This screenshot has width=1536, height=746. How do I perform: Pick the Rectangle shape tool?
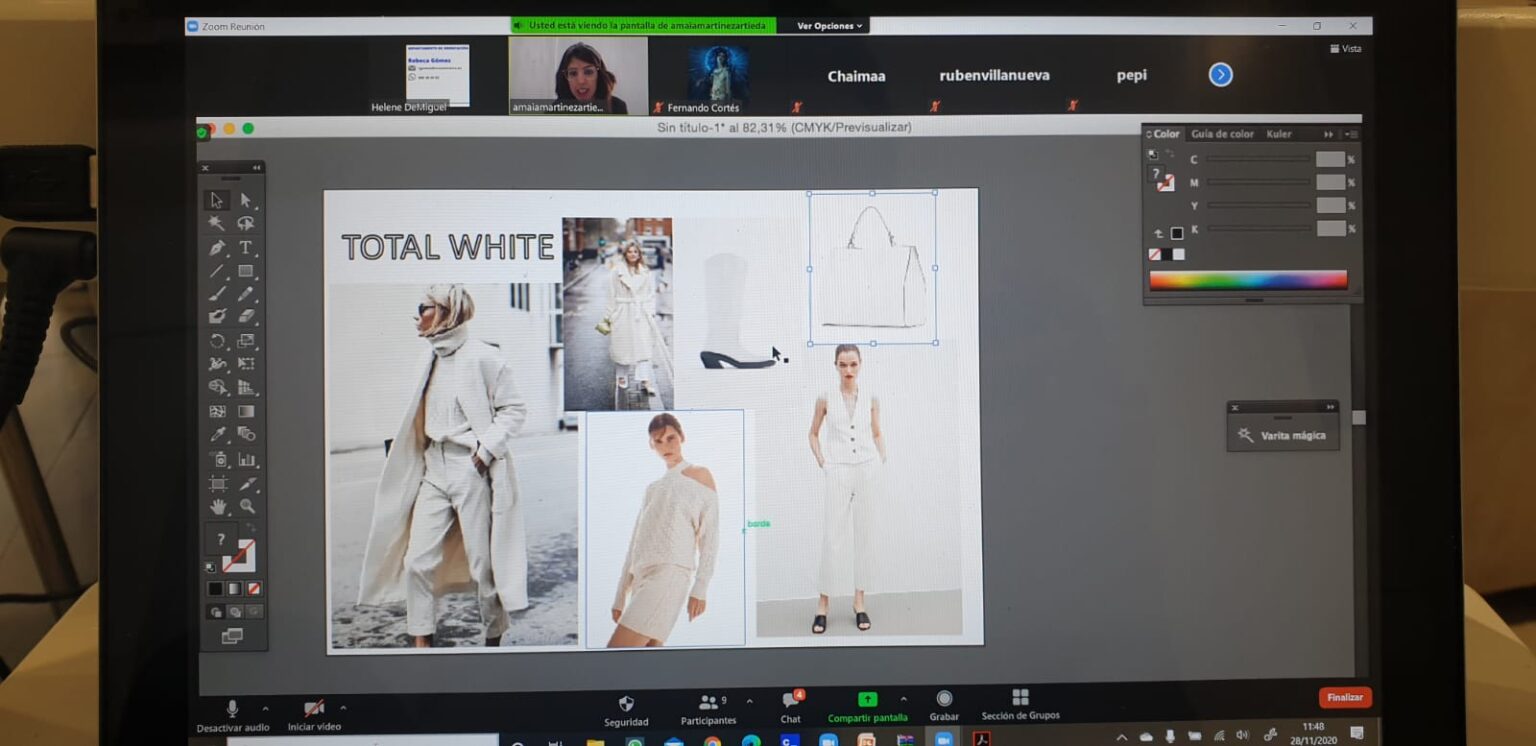pos(246,271)
